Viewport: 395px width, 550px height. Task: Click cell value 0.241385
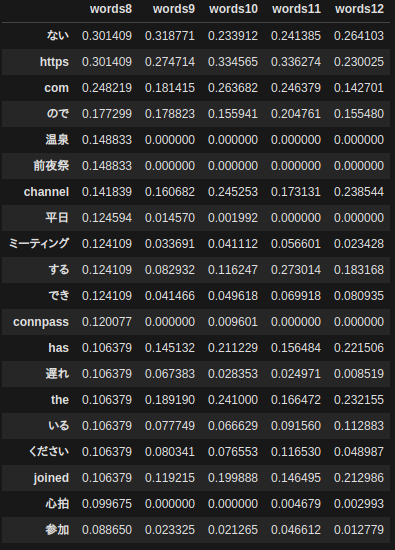point(296,36)
